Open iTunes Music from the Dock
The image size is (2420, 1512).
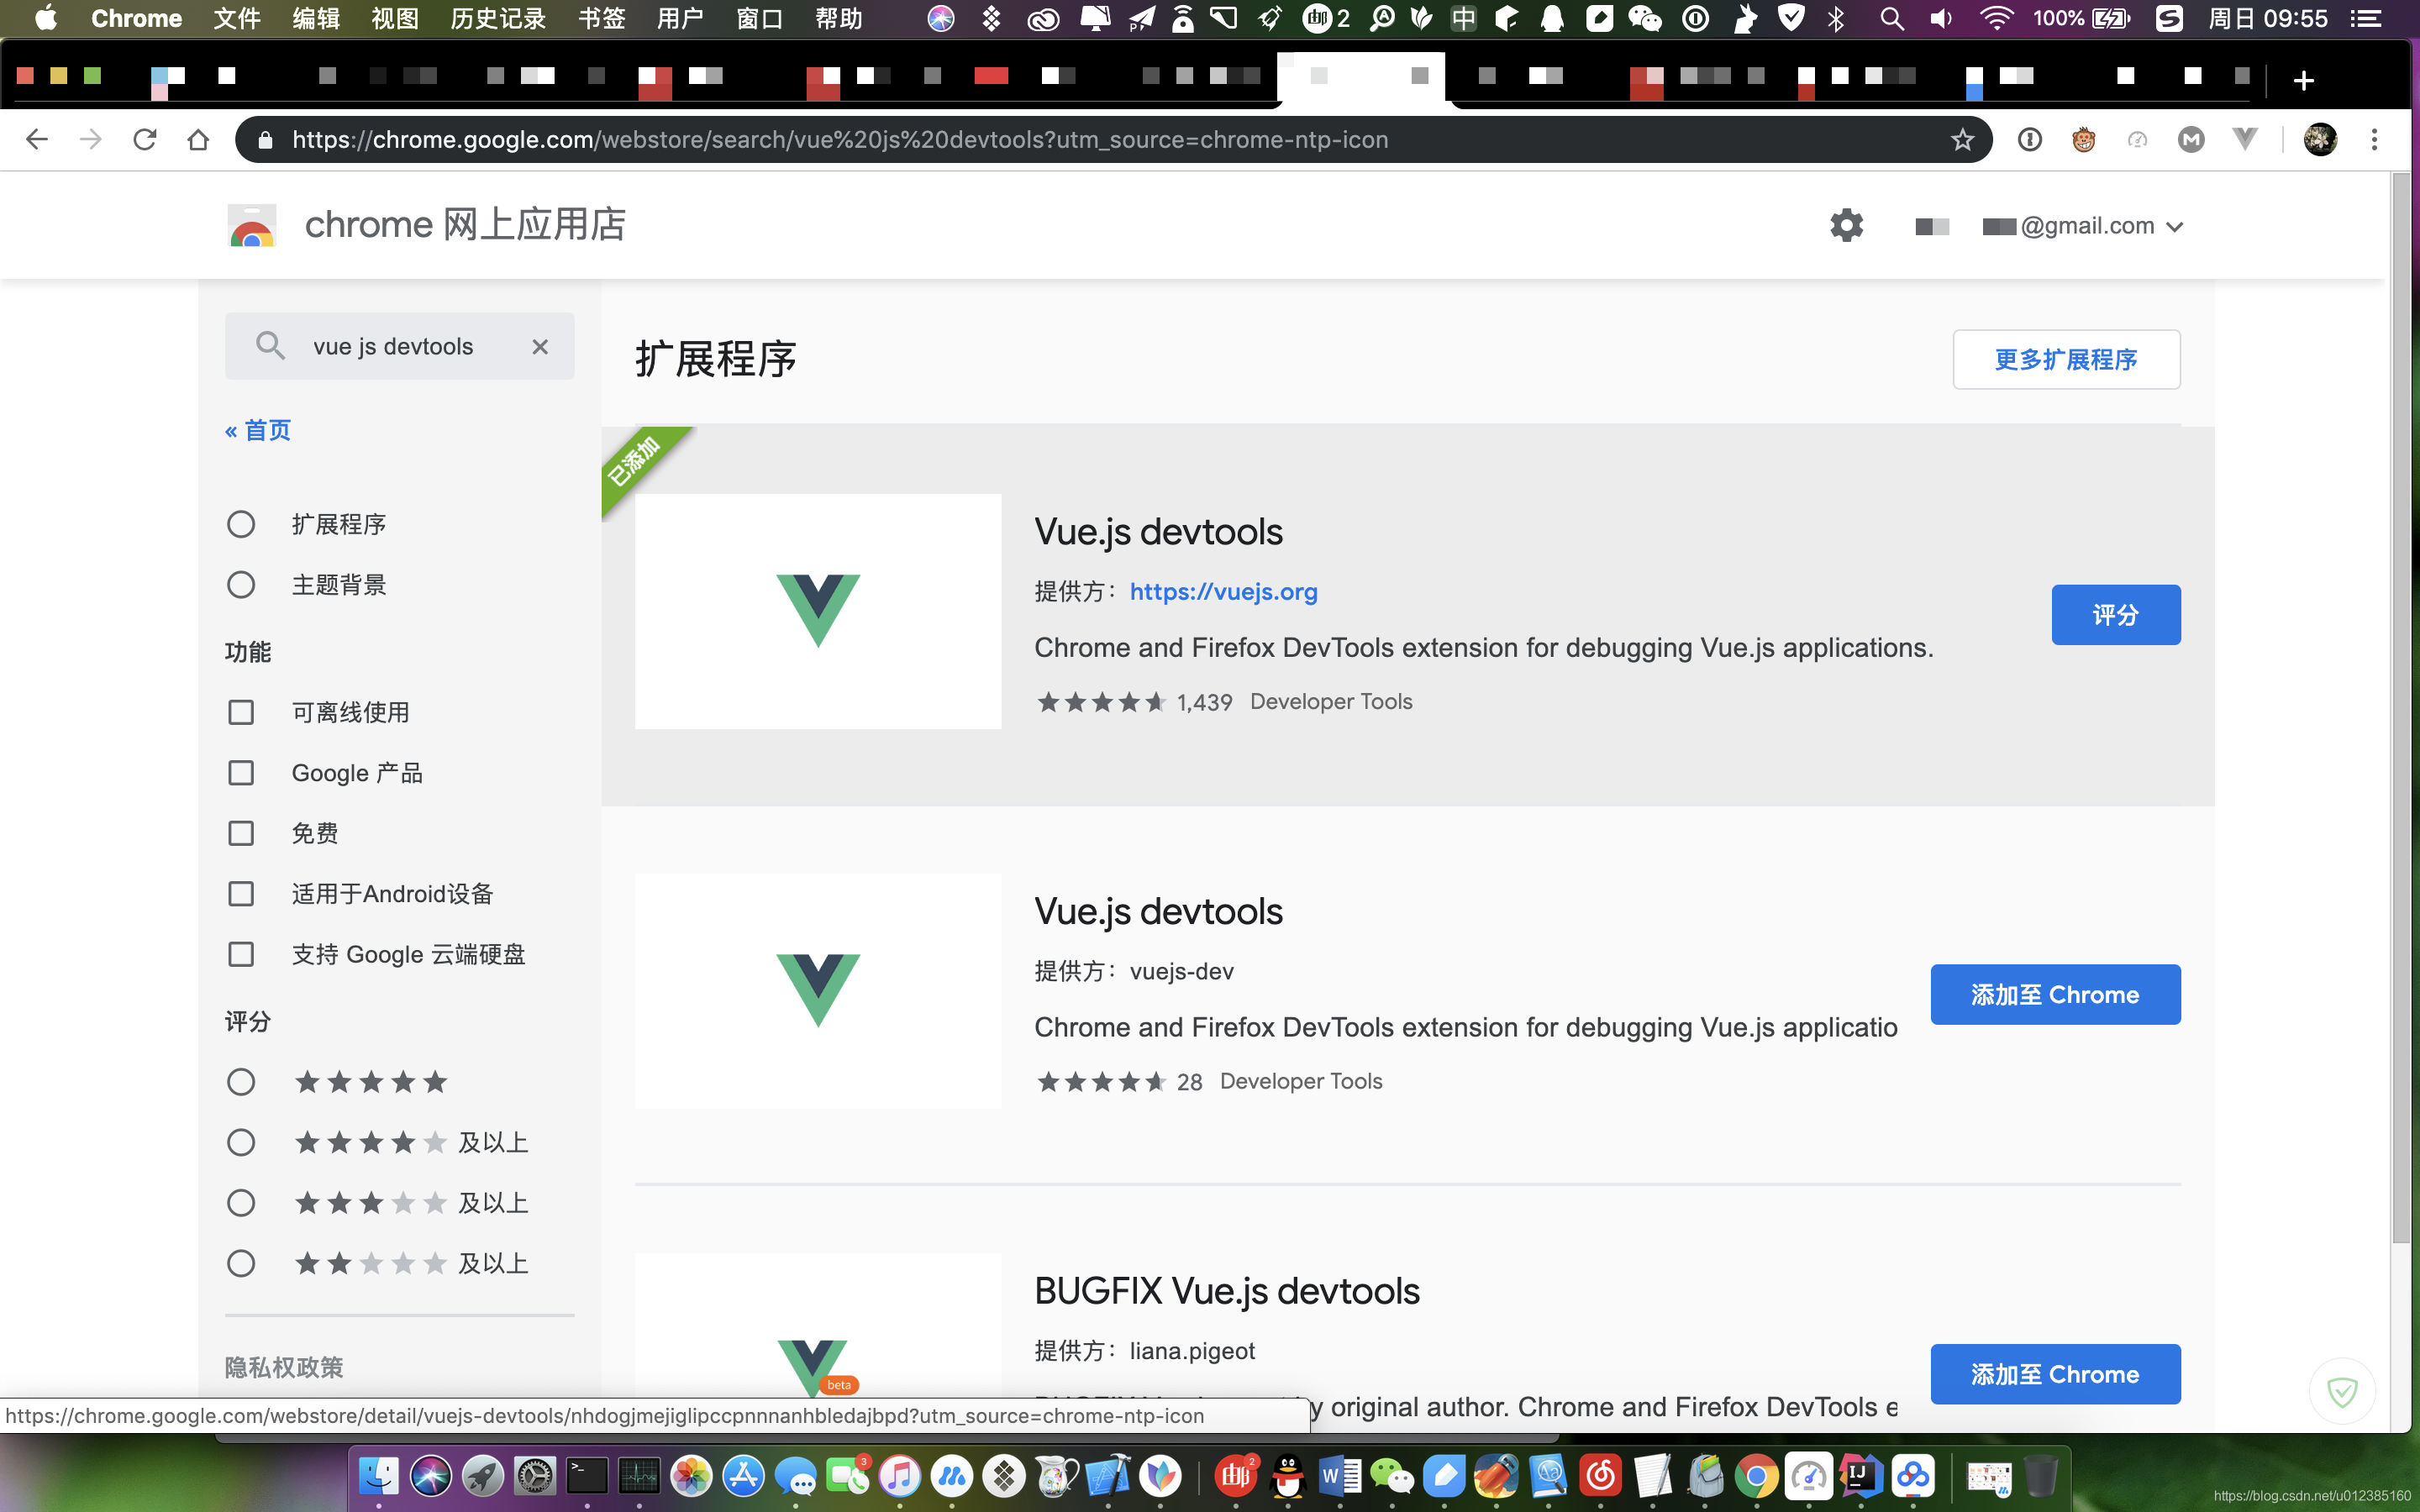coord(899,1476)
